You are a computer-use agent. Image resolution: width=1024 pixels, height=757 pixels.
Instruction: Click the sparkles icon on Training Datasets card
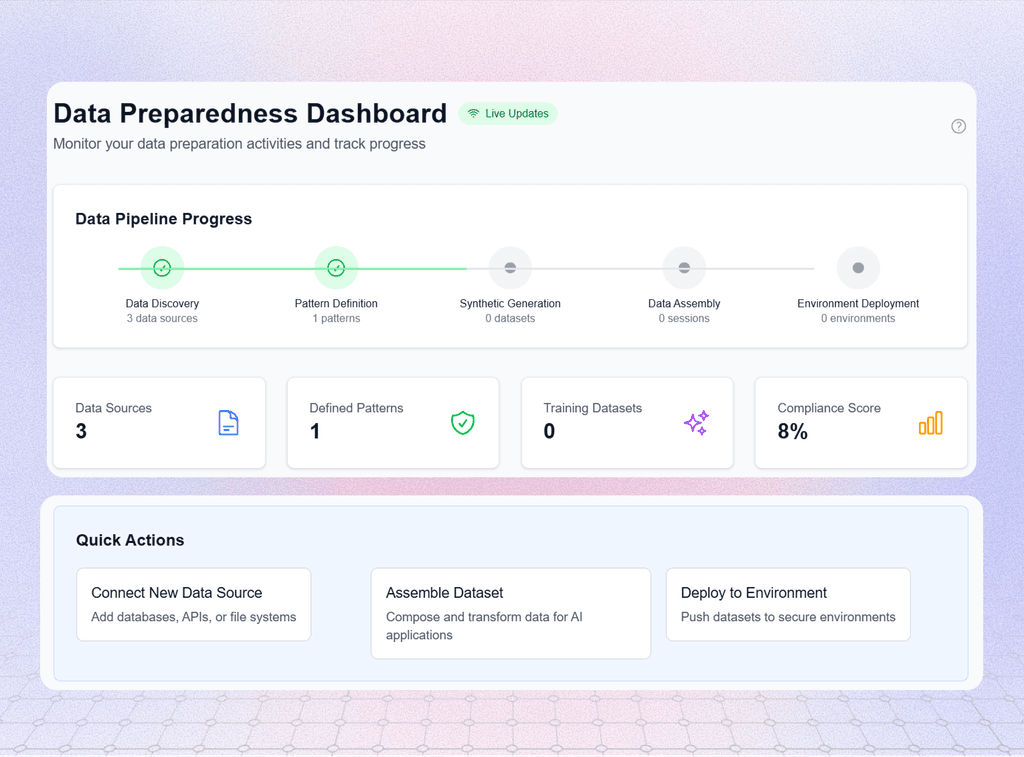click(x=697, y=423)
